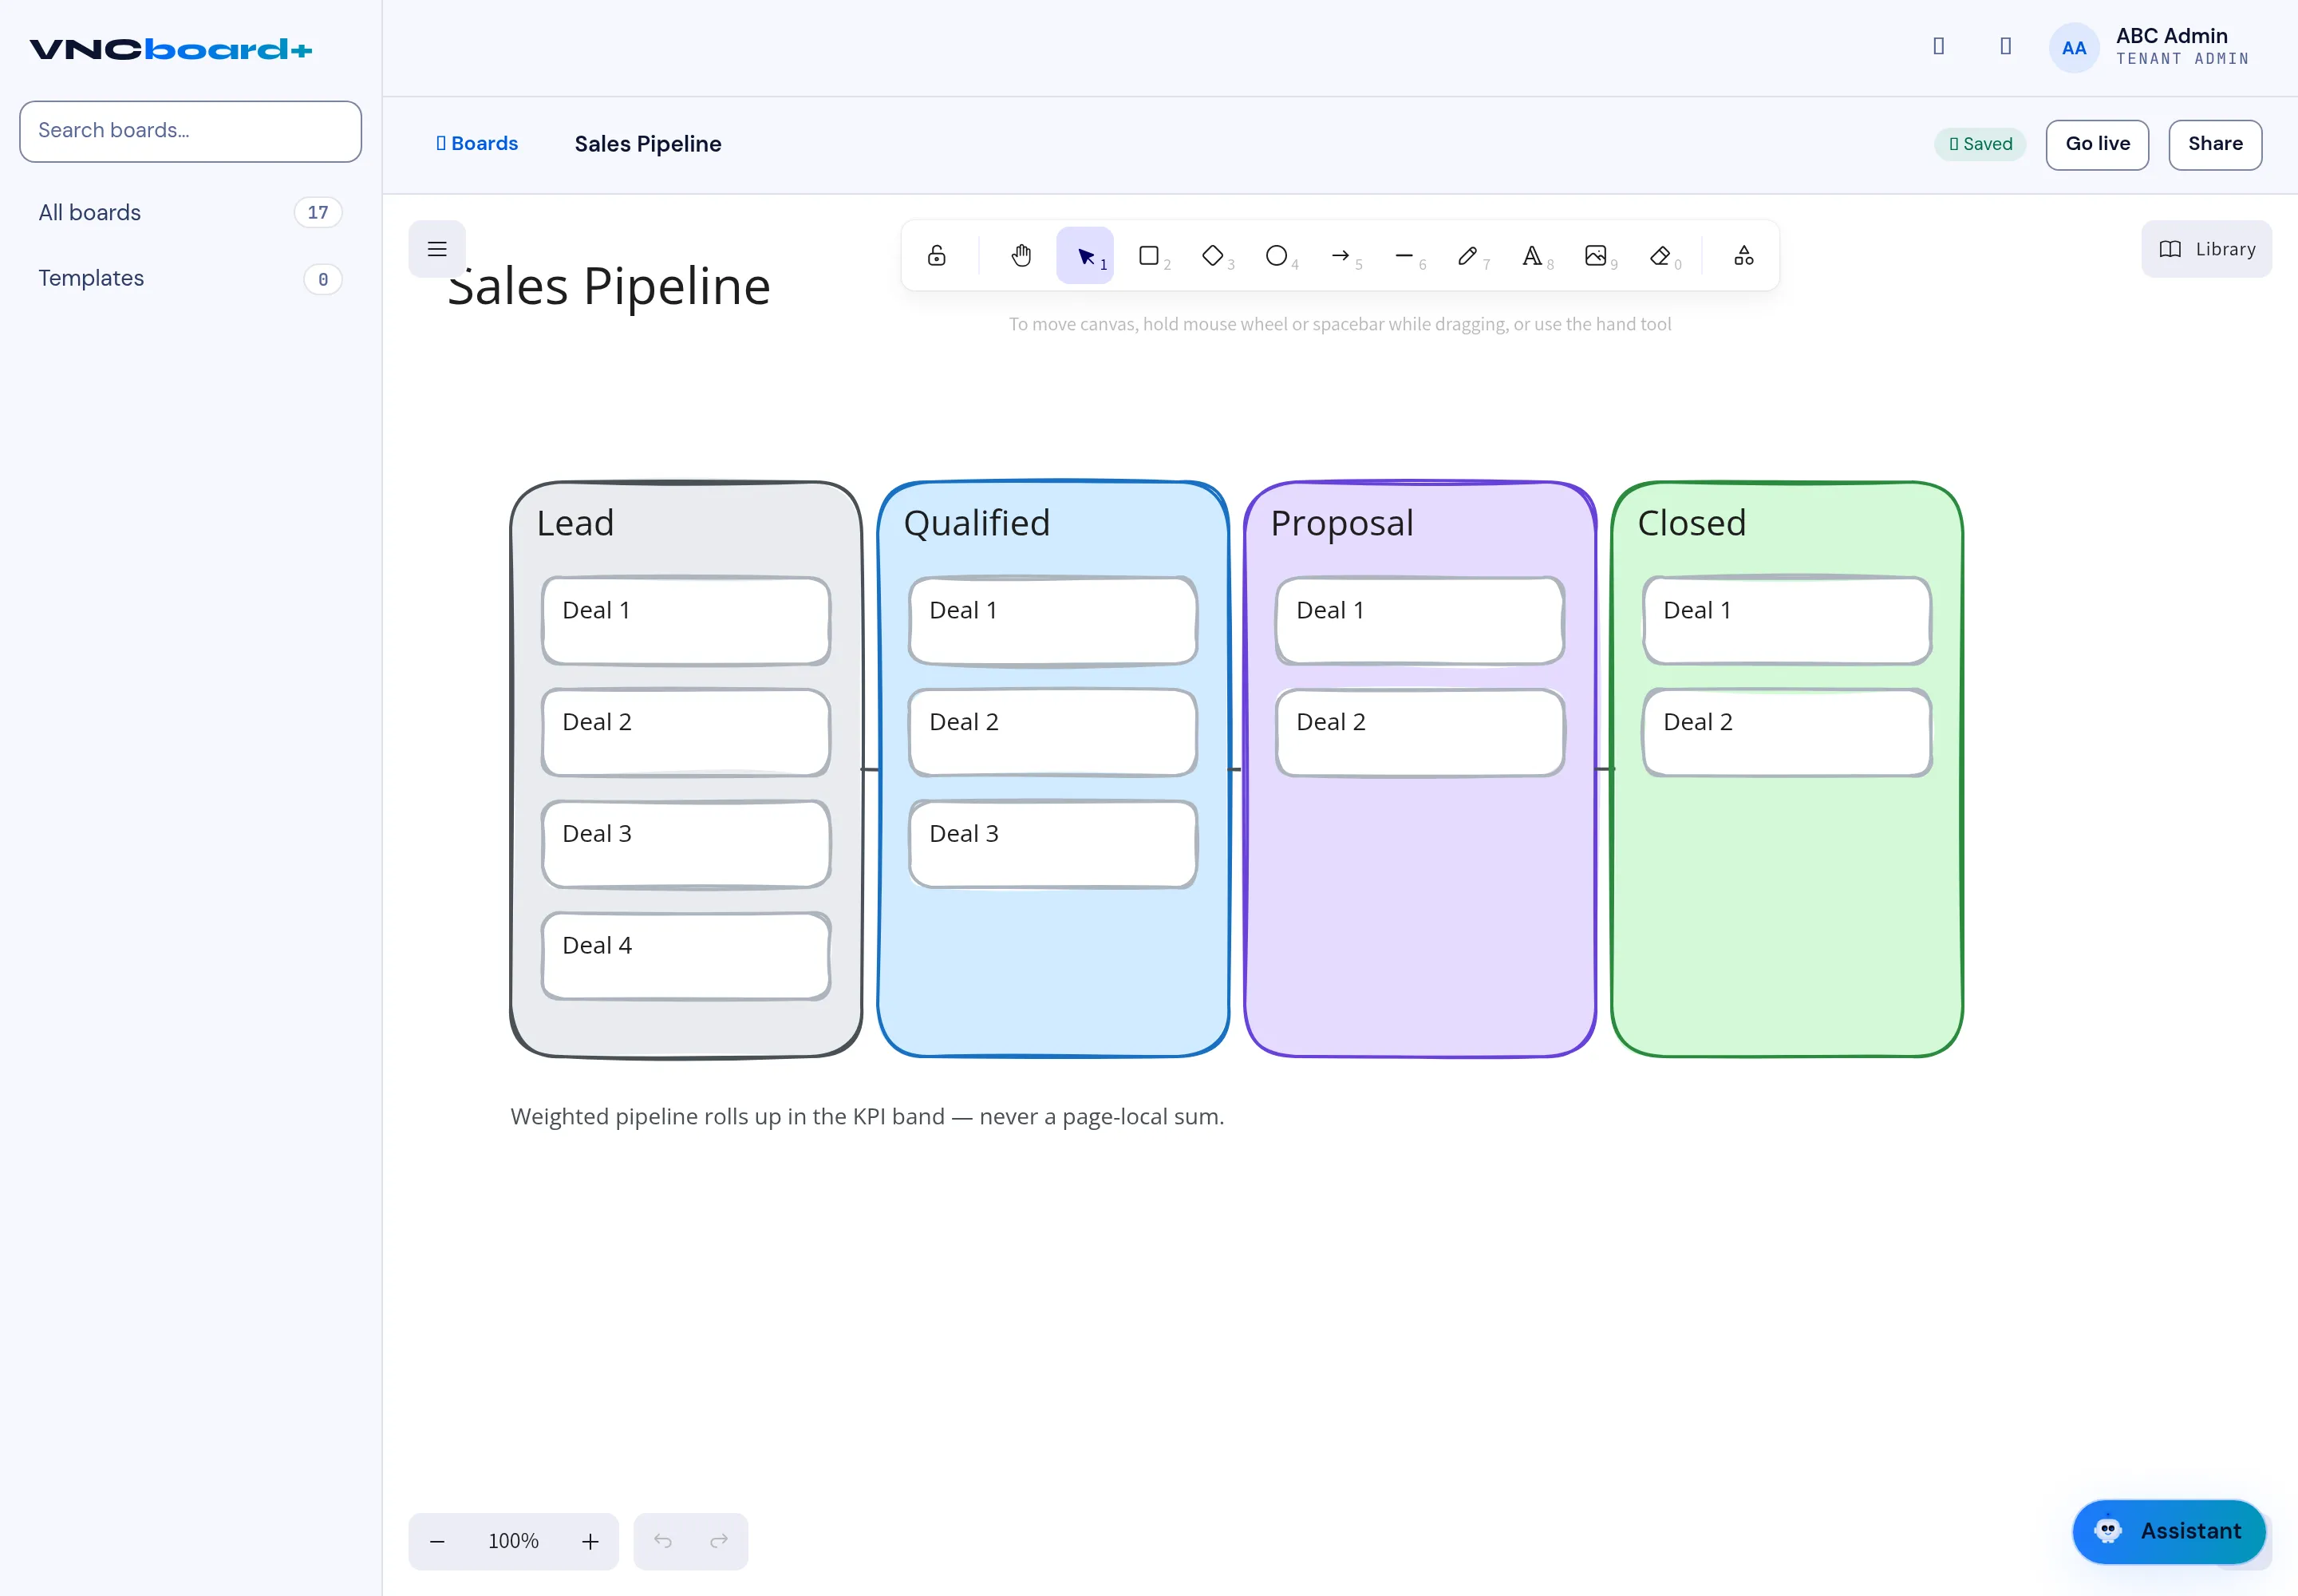Select the Rectangle shape tool
This screenshot has height=1596, width=2298.
(x=1149, y=256)
